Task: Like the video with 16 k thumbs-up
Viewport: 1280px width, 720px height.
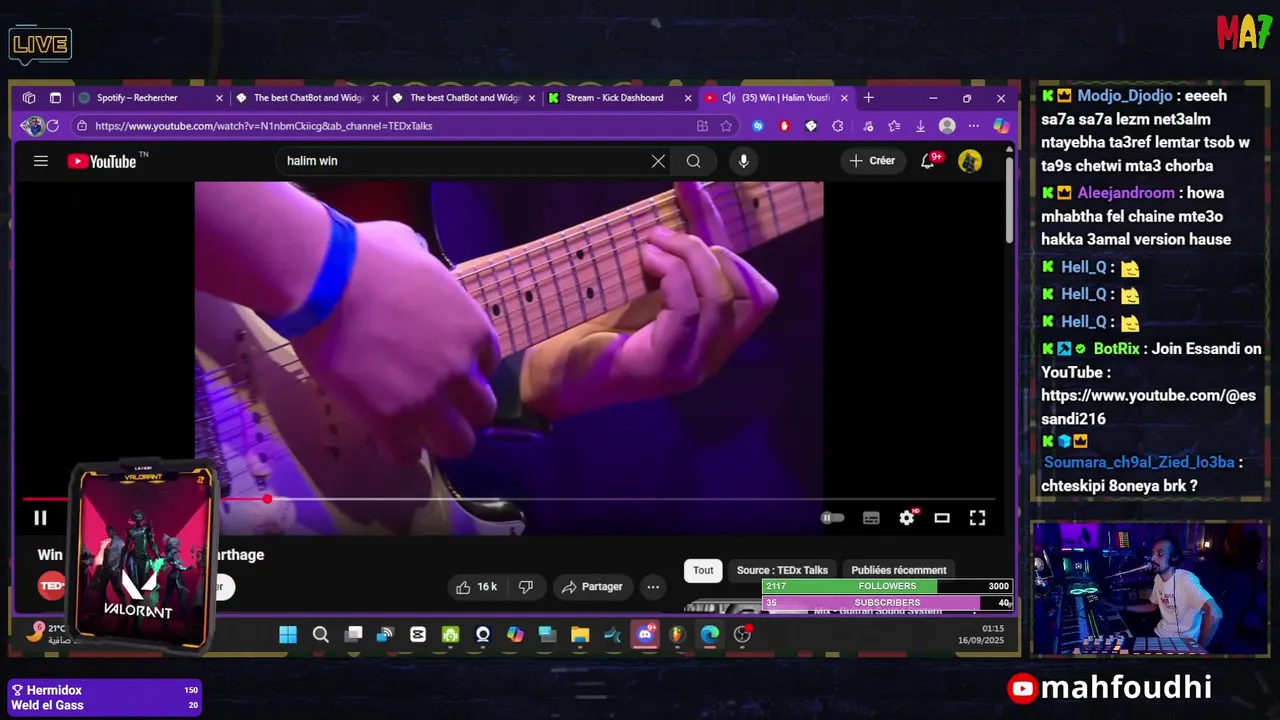Action: 476,587
